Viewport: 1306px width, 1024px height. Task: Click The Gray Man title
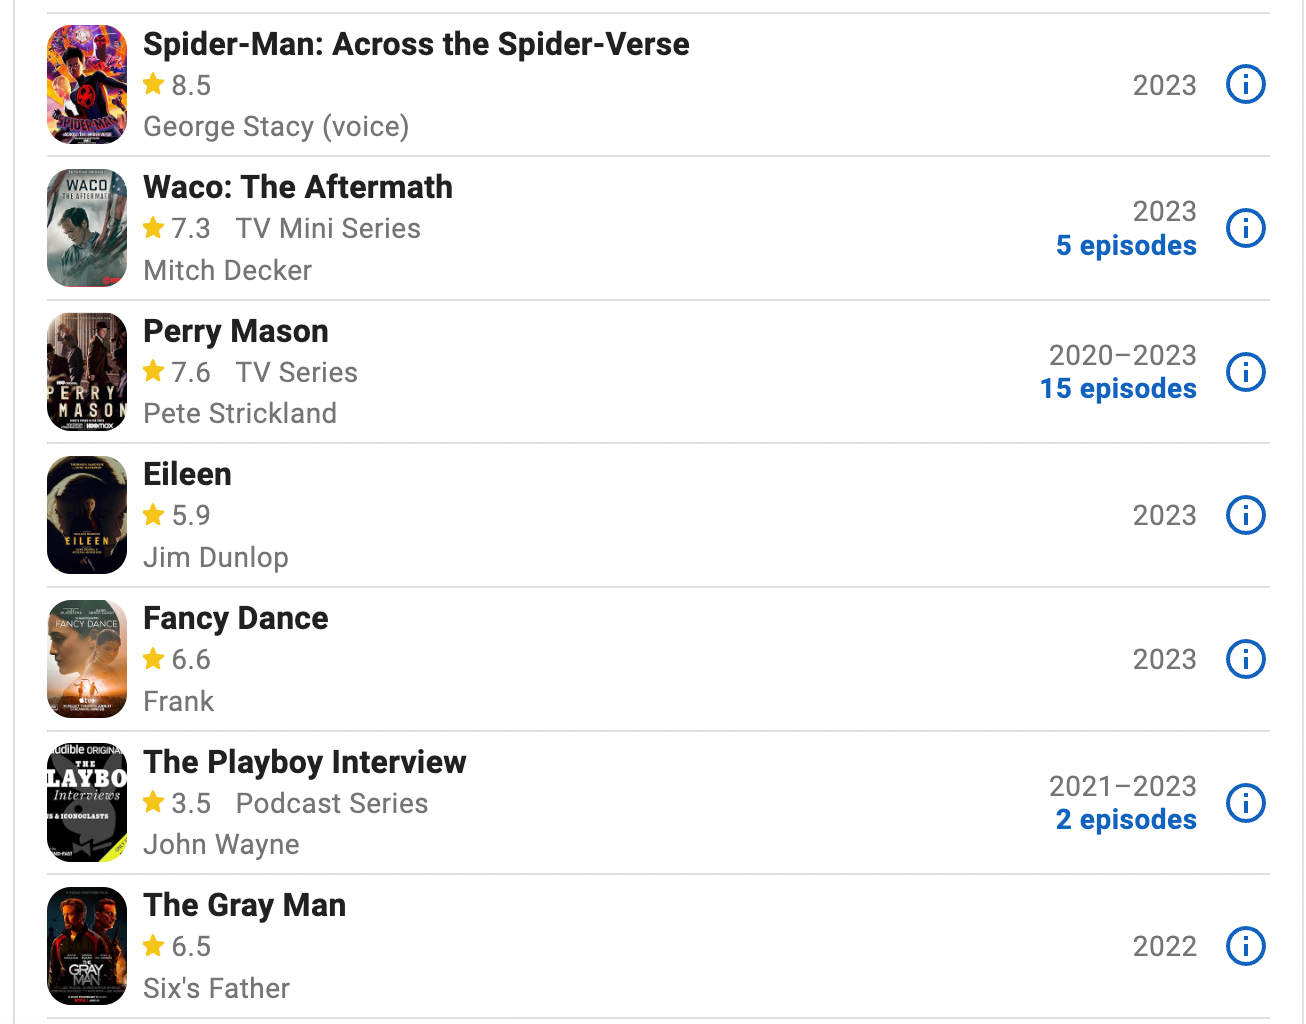pyautogui.click(x=245, y=905)
